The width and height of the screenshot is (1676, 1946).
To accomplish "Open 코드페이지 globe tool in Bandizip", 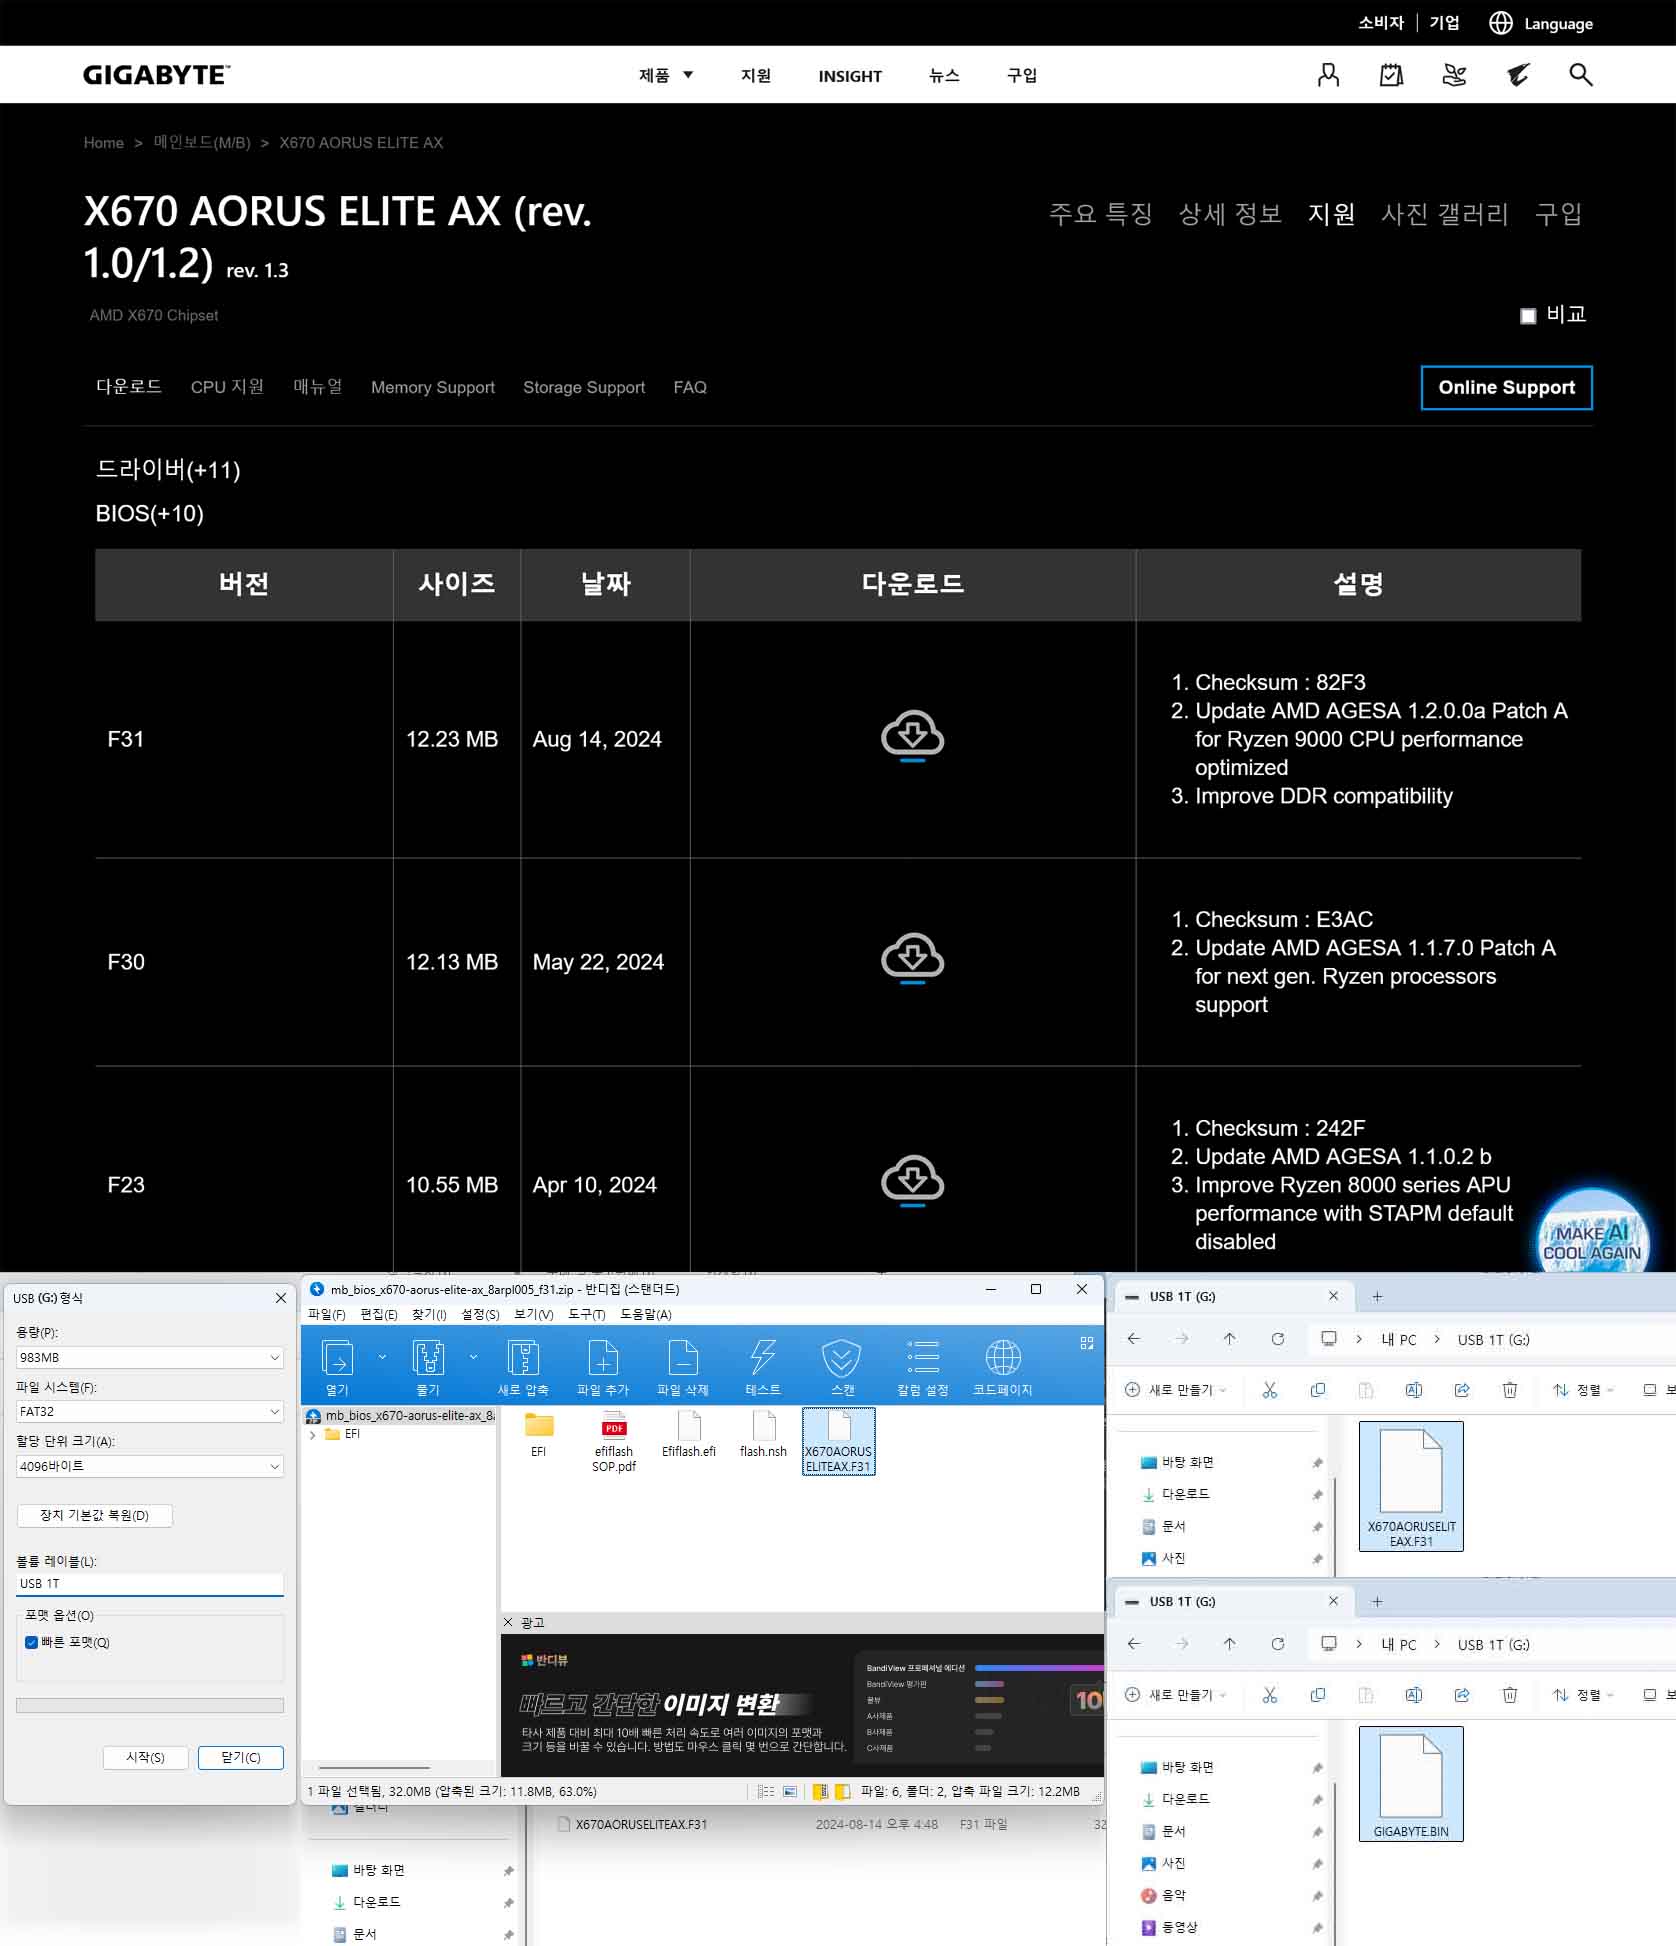I will point(1003,1366).
